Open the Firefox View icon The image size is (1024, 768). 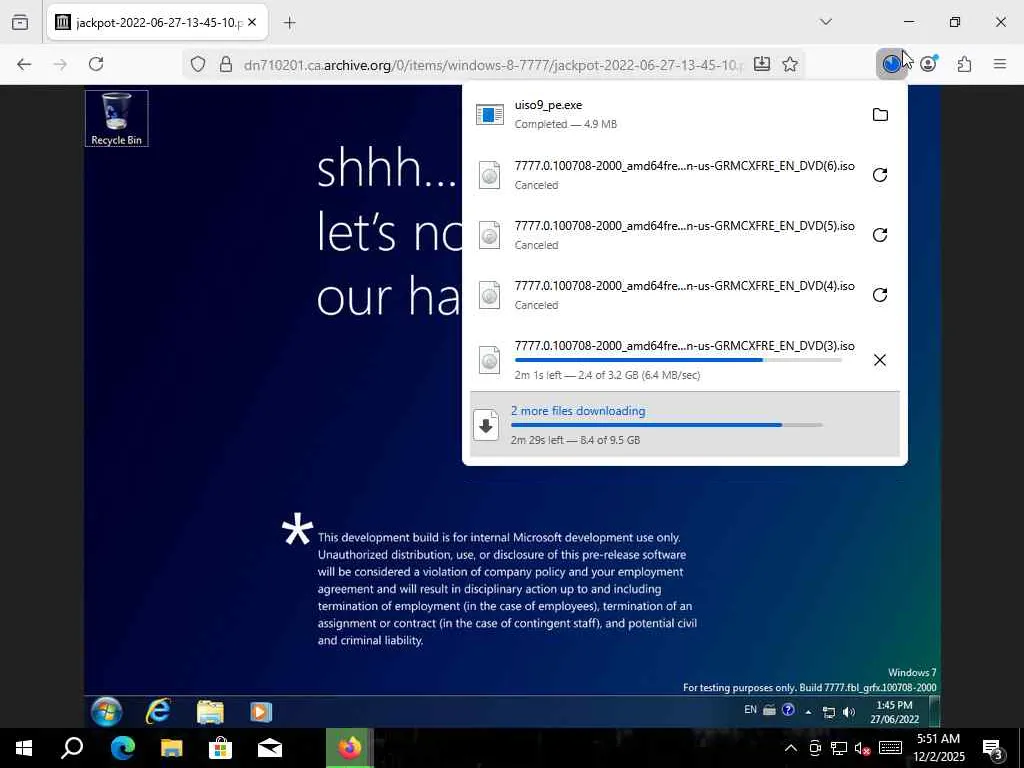point(20,22)
